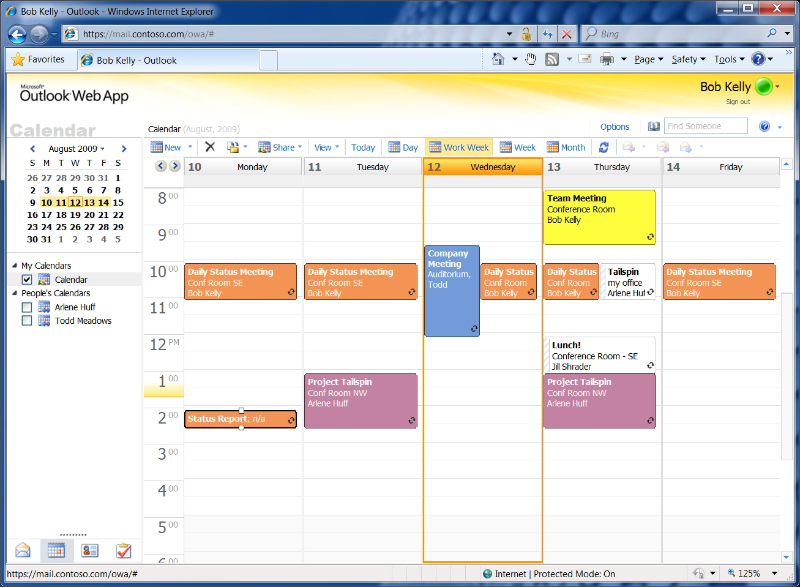Check Arlene Huff's calendar
Viewport: 800px width, 587px height.
pos(27,307)
